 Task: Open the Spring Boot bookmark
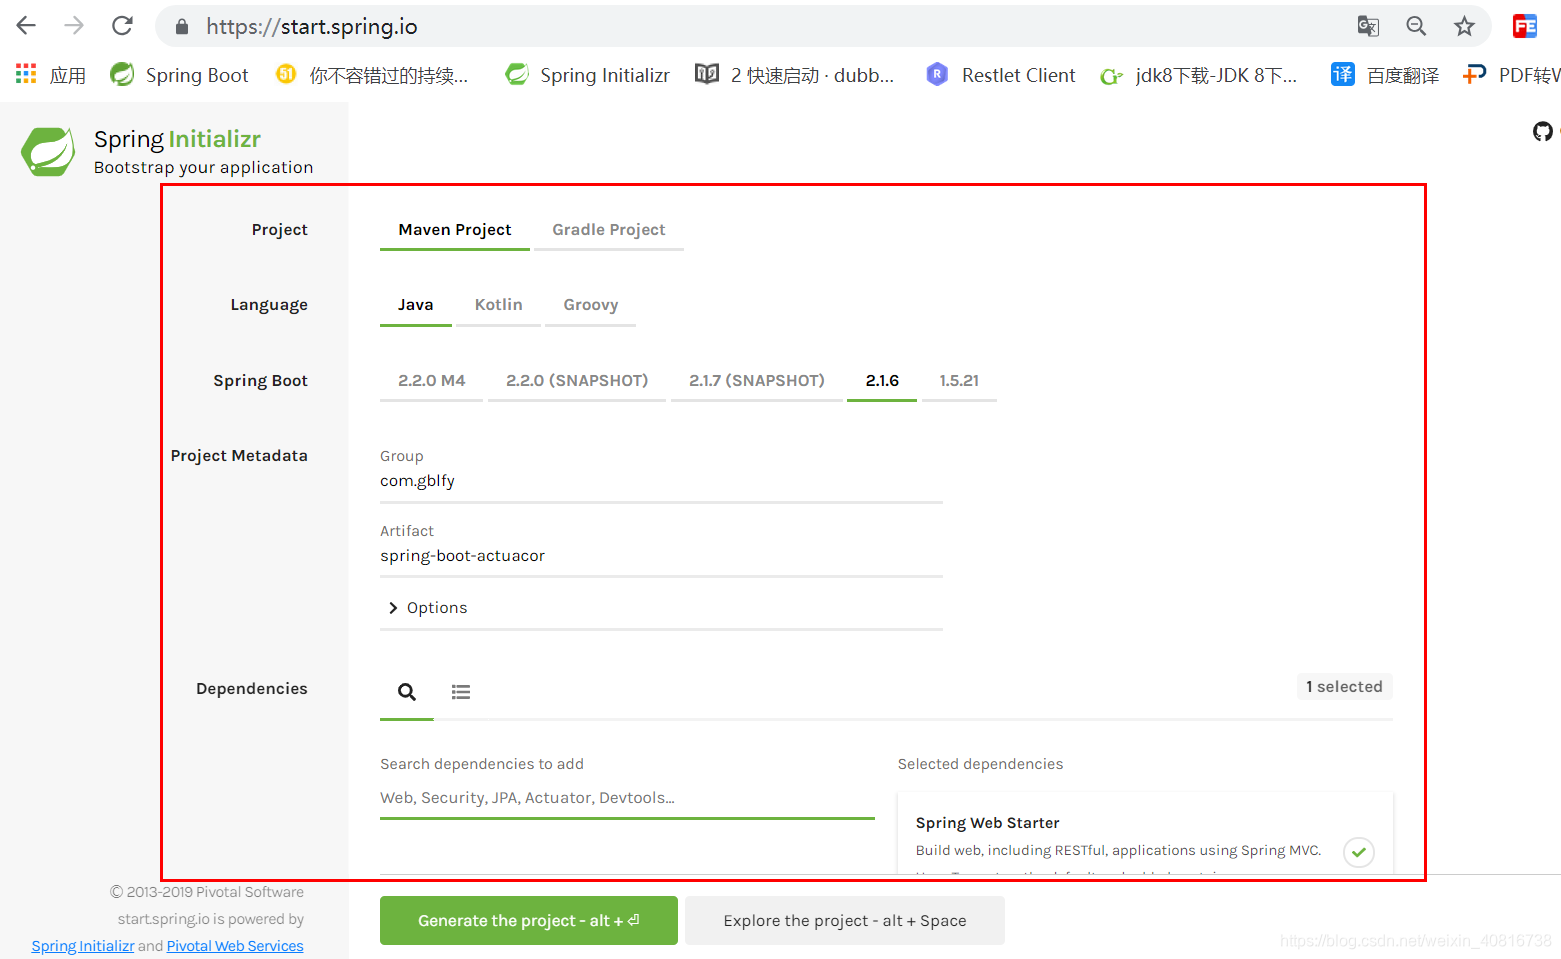tap(180, 75)
